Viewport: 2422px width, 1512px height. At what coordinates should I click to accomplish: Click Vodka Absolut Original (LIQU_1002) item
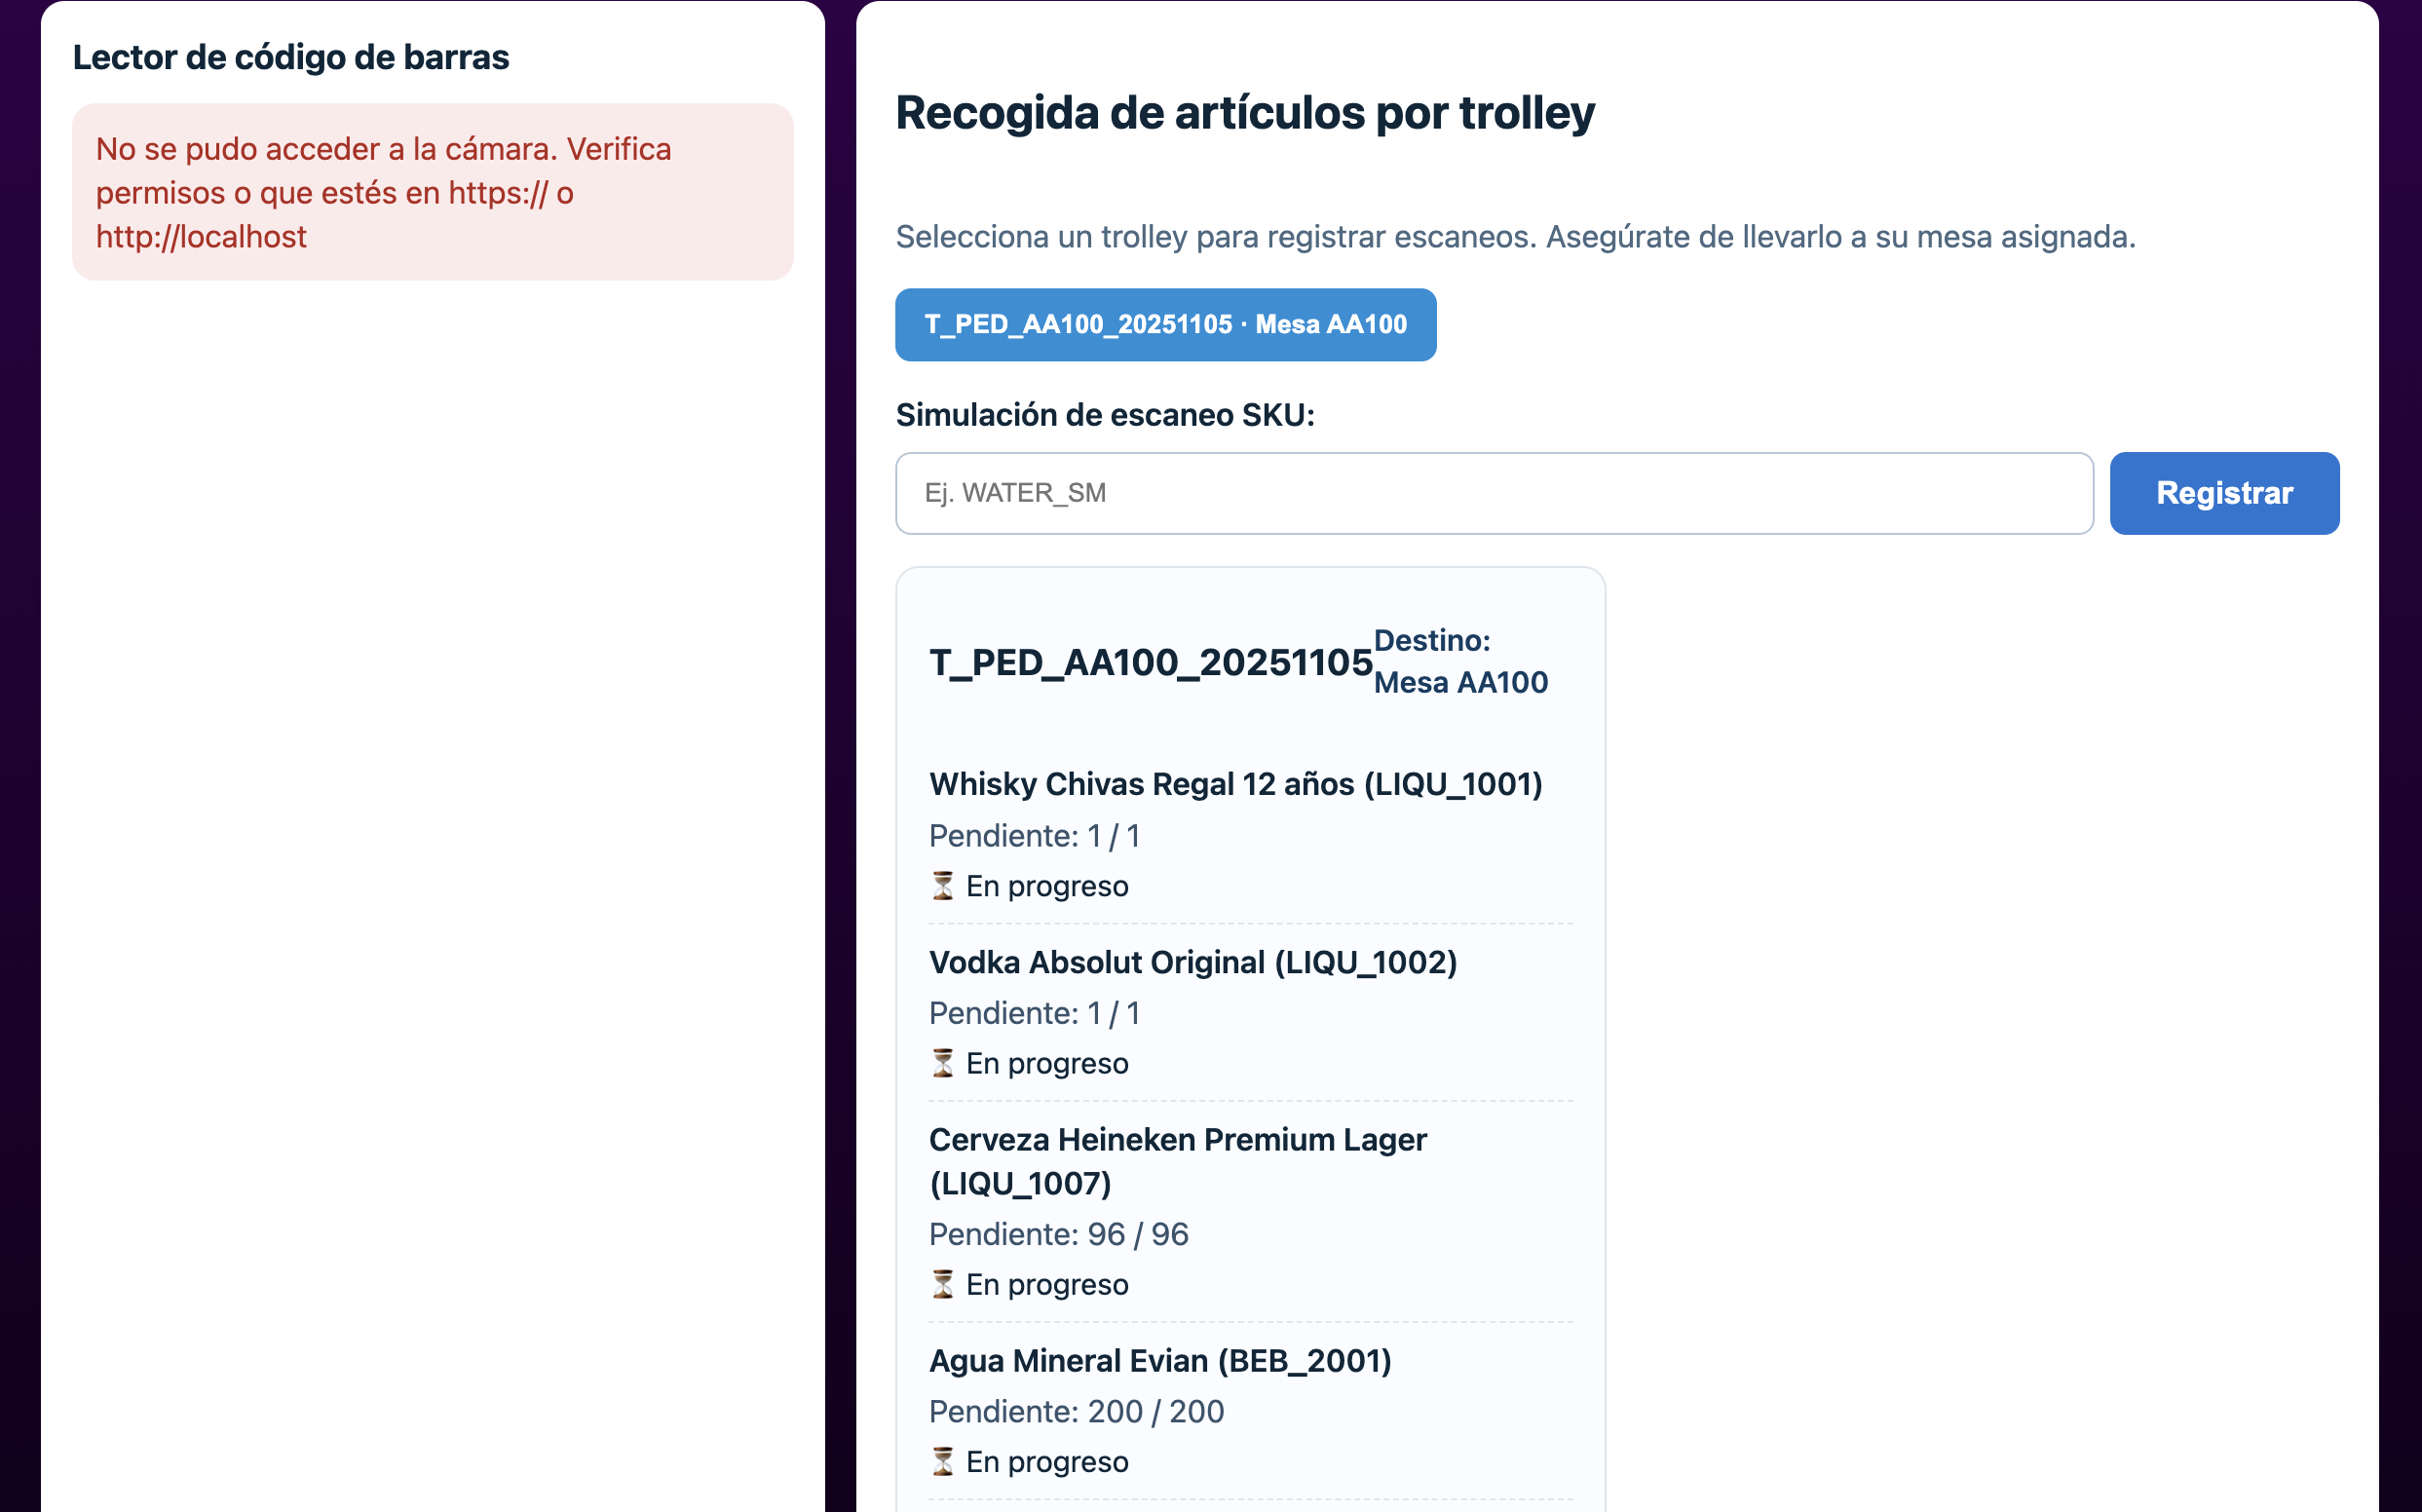tap(1192, 962)
